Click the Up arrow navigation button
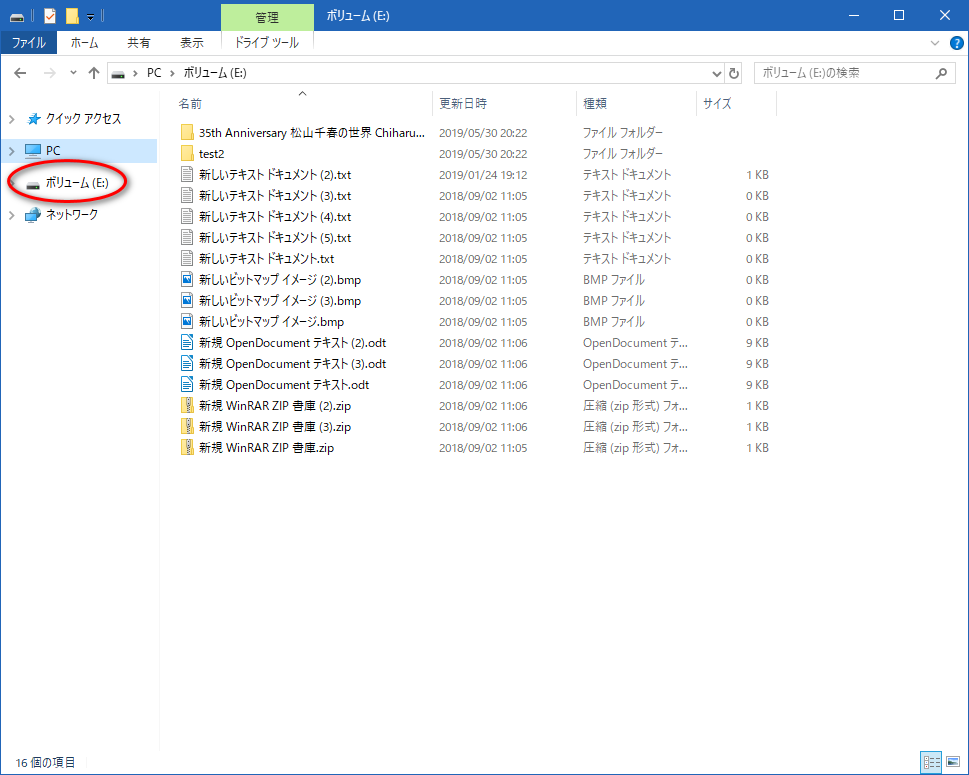969x775 pixels. tap(94, 73)
